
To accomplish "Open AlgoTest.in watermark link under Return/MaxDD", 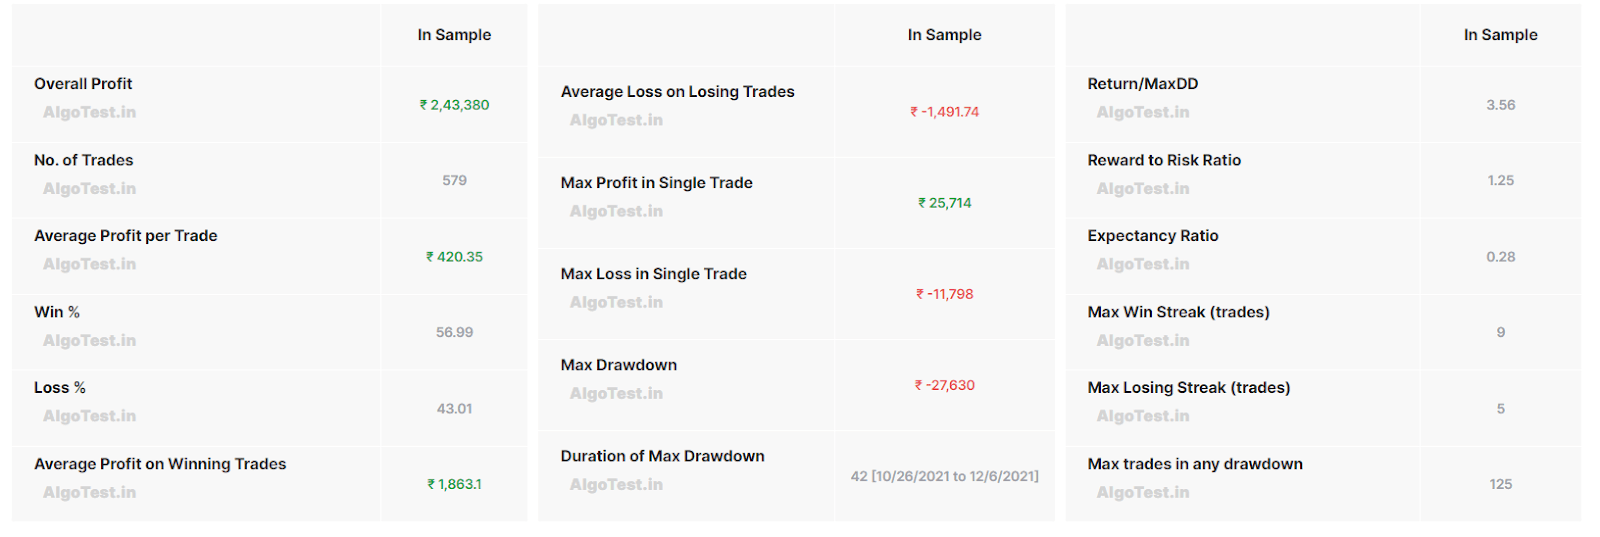I will 1143,113.
